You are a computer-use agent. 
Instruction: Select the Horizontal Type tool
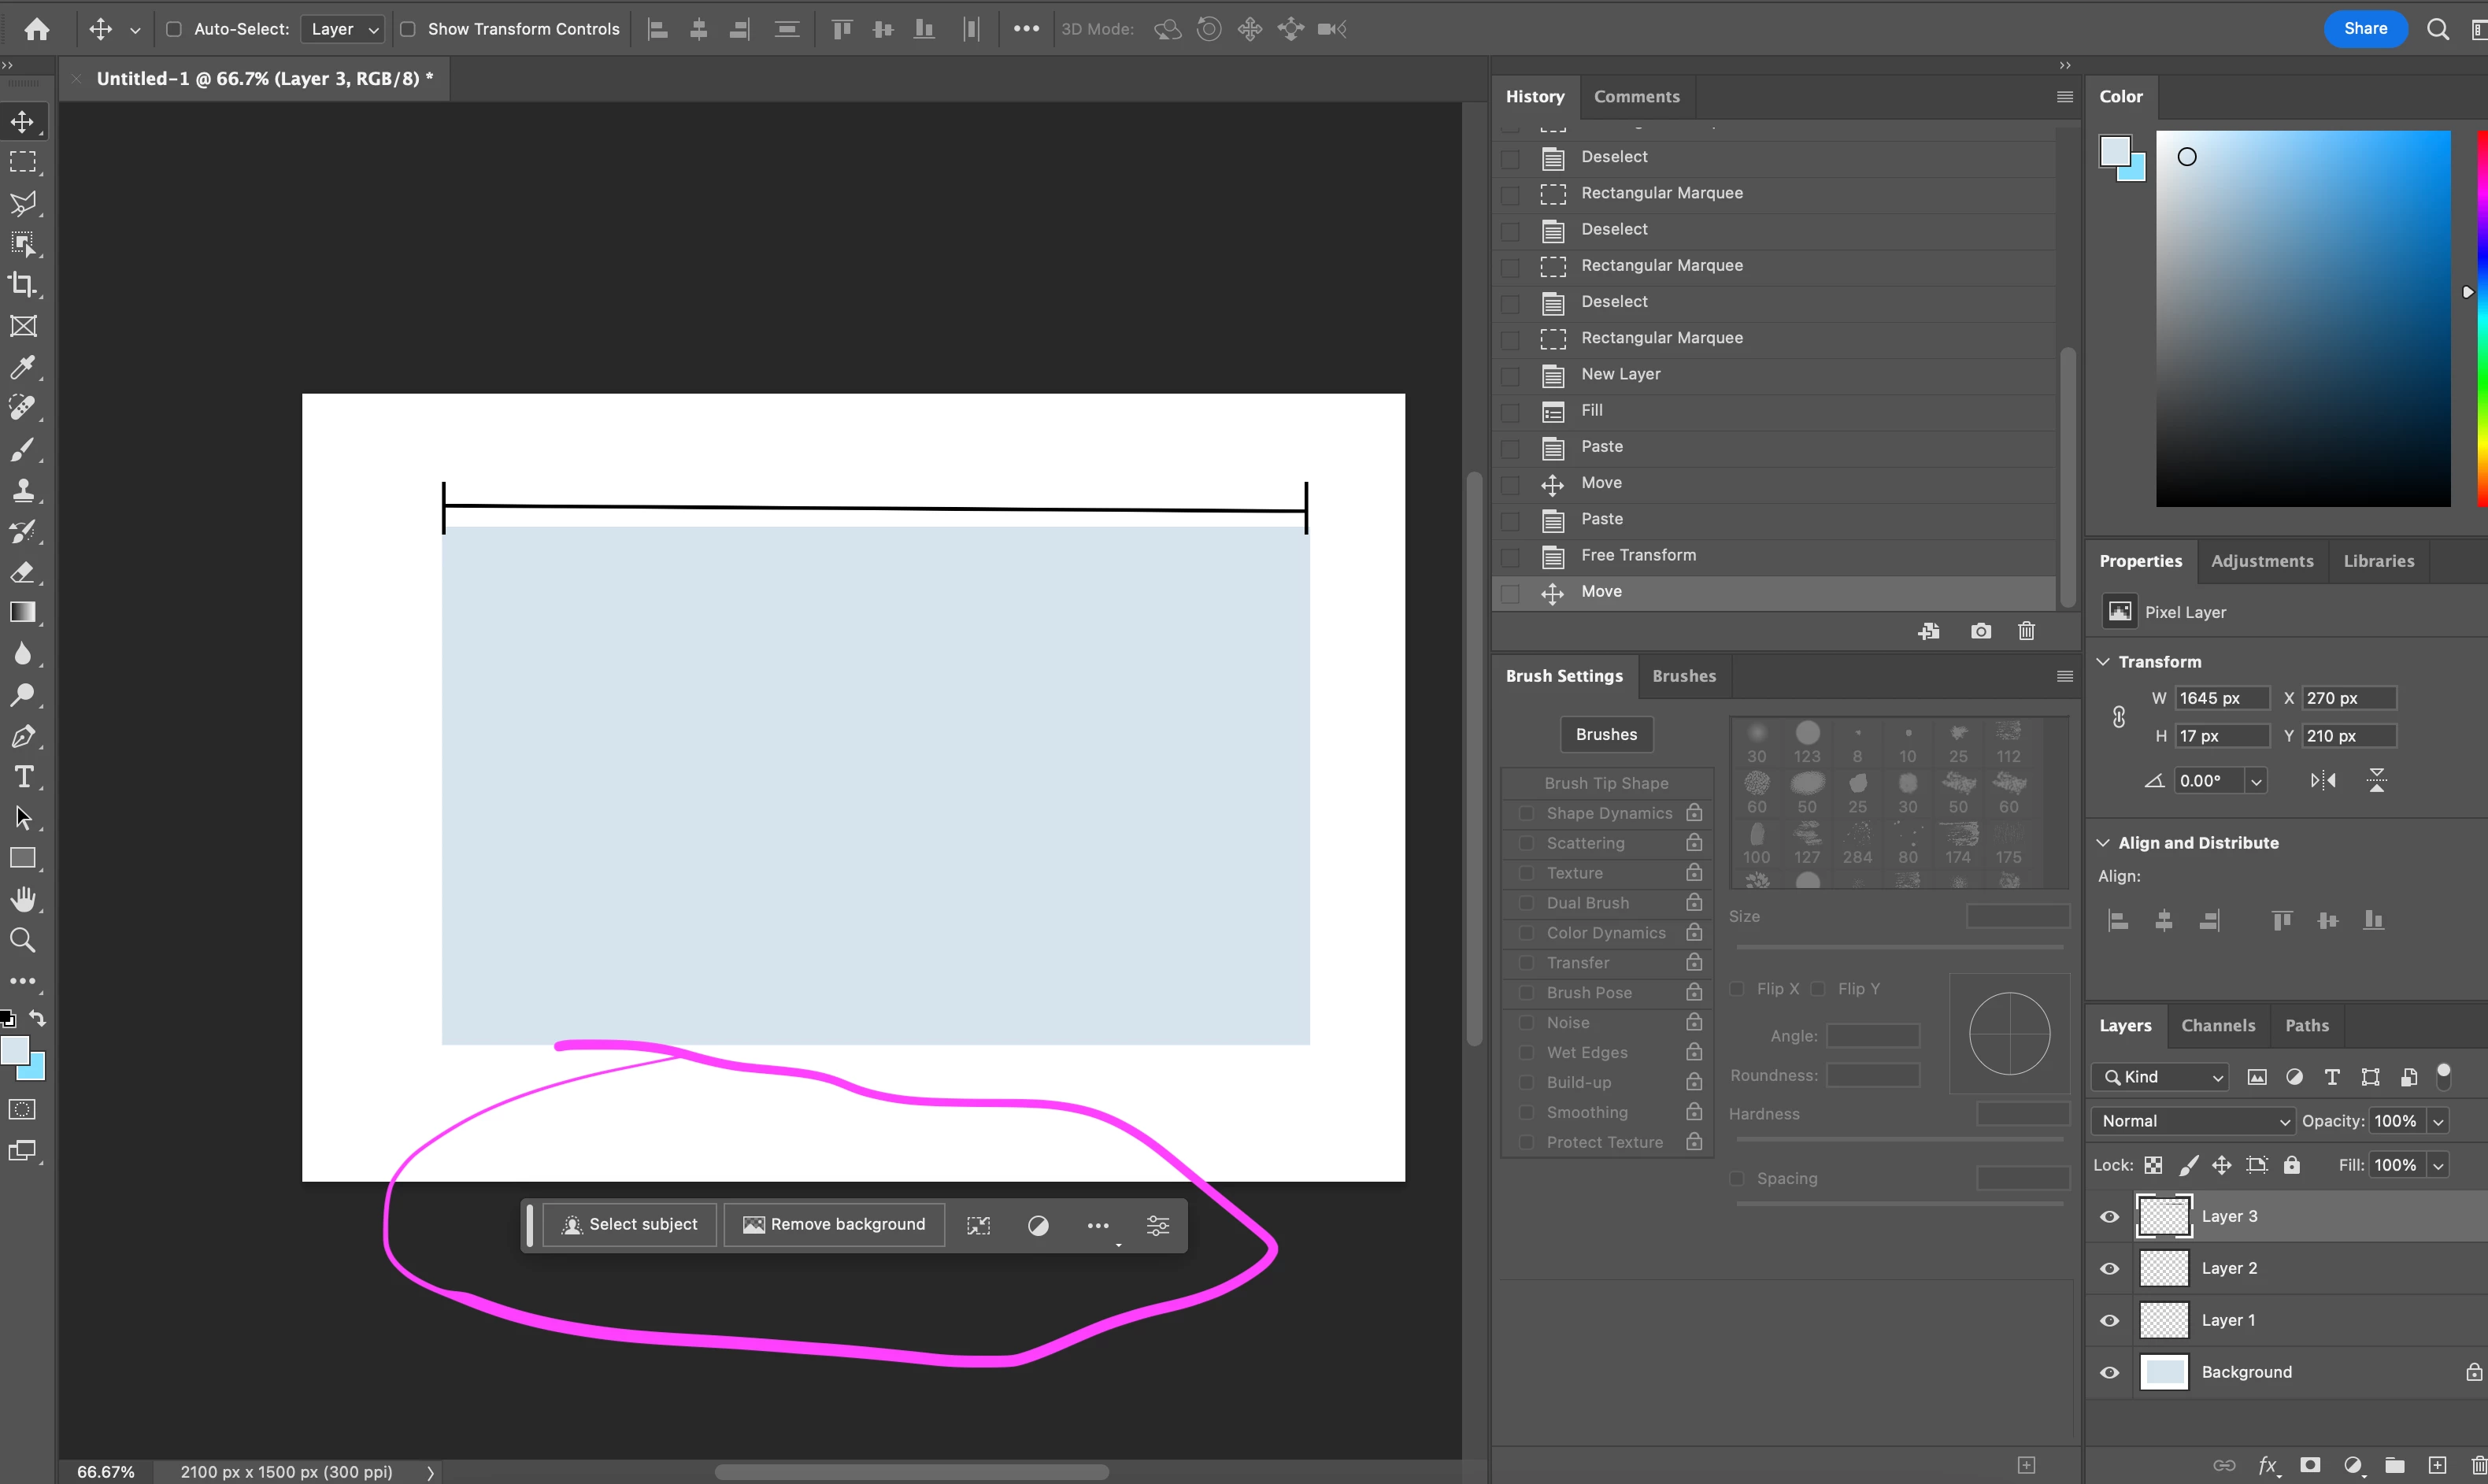[22, 777]
